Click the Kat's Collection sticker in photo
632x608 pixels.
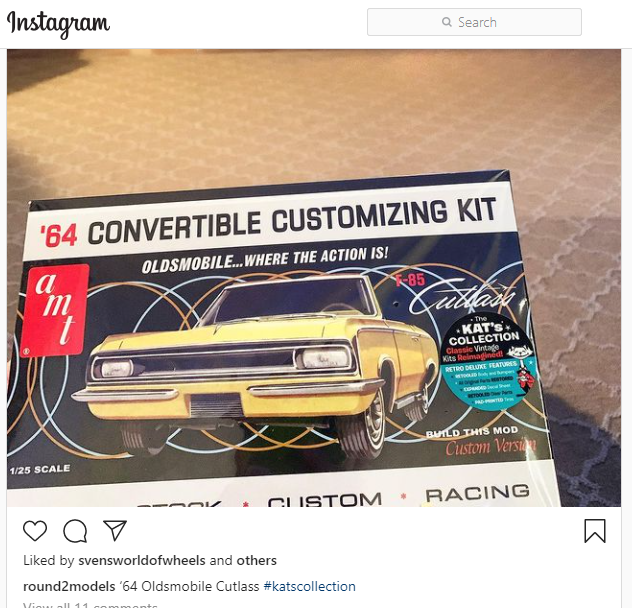[489, 362]
